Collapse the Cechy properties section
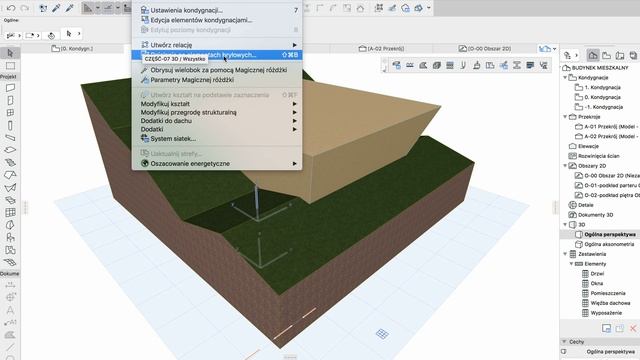This screenshot has height=360, width=640. (x=564, y=342)
